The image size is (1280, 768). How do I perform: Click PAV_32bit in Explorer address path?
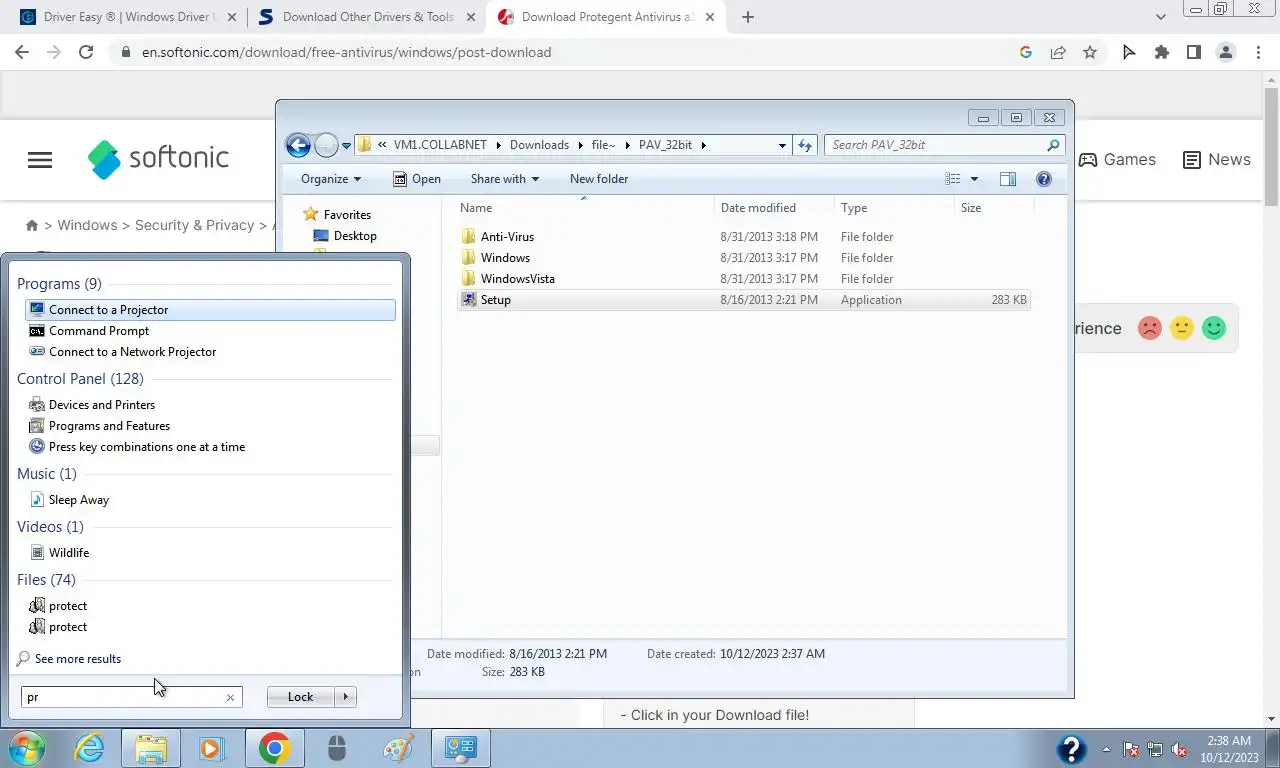pyautogui.click(x=665, y=145)
